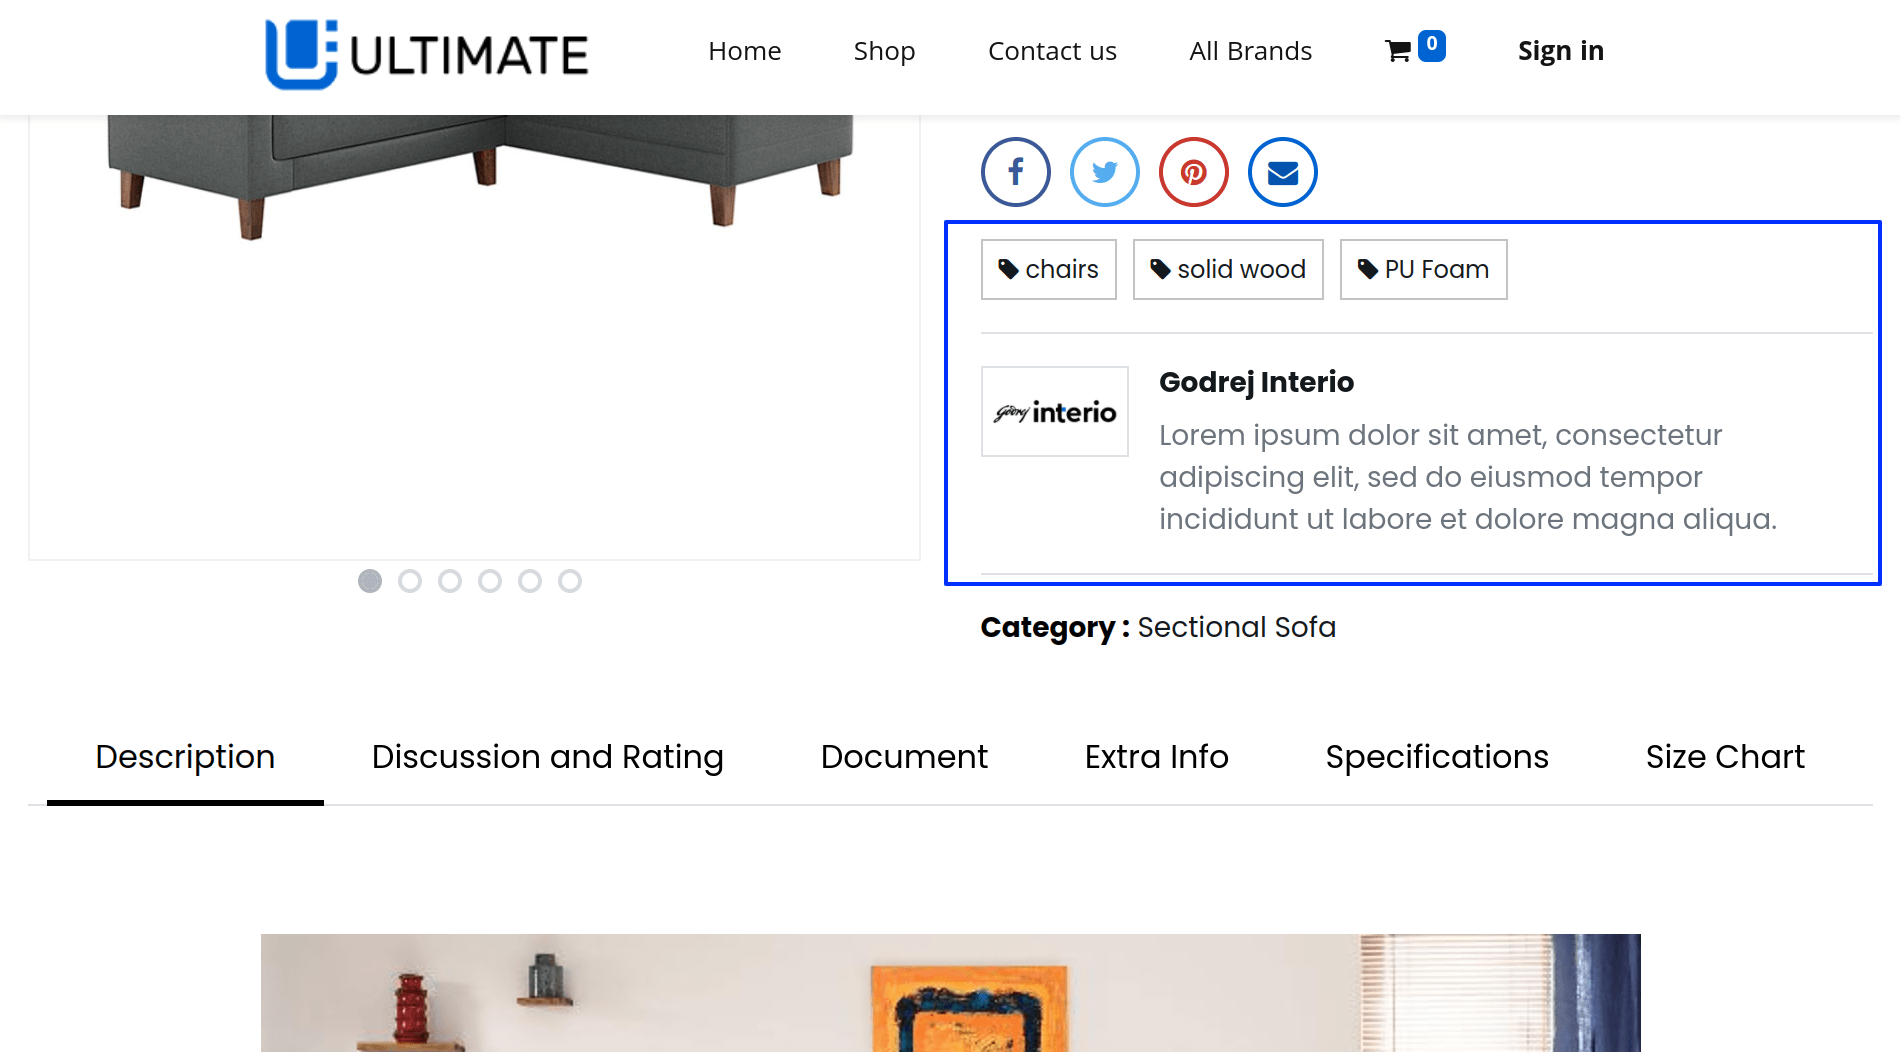
Task: Pin product via Pinterest icon
Action: coord(1193,172)
